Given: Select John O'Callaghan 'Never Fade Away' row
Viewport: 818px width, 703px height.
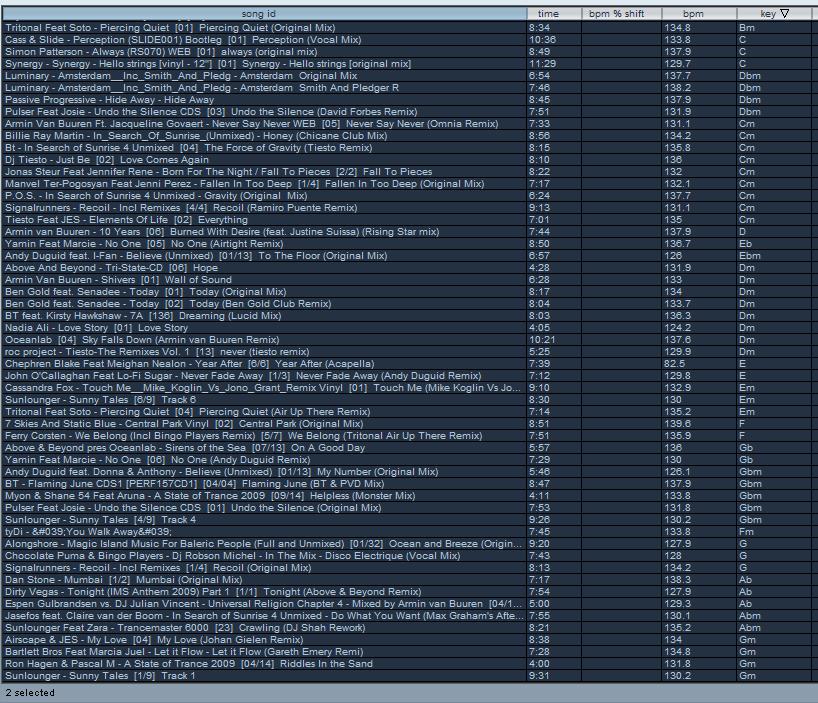Looking at the screenshot, I should pyautogui.click(x=407, y=375).
